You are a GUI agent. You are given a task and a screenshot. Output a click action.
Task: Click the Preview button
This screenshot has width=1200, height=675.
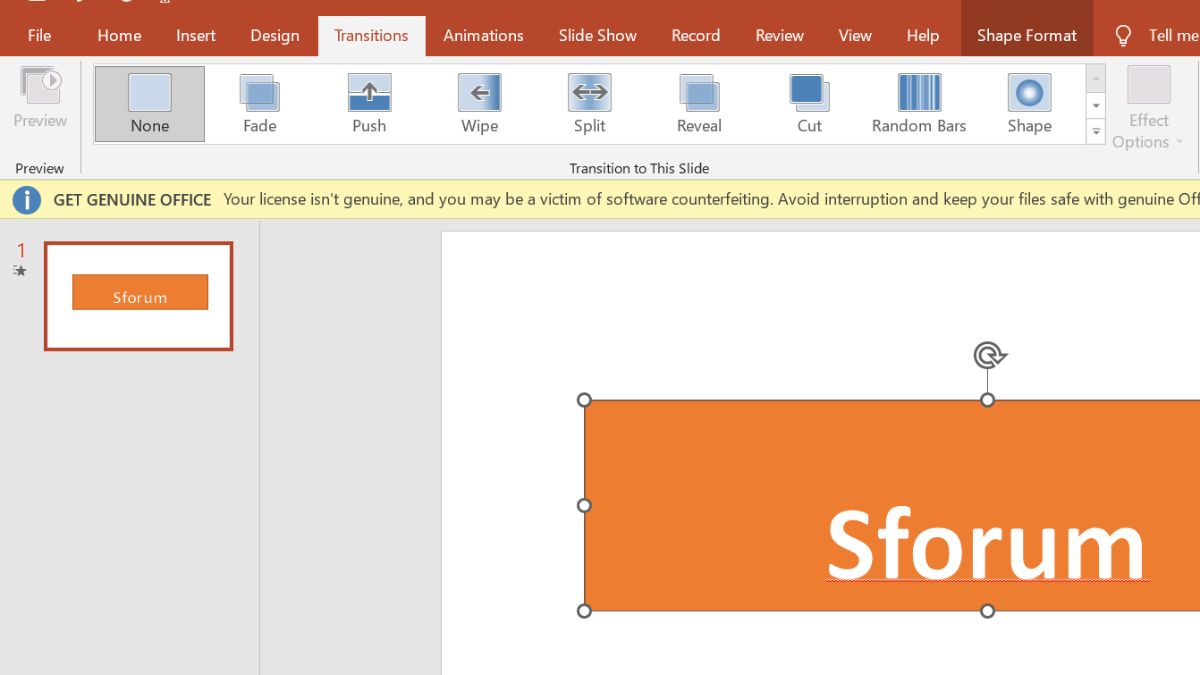click(40, 100)
